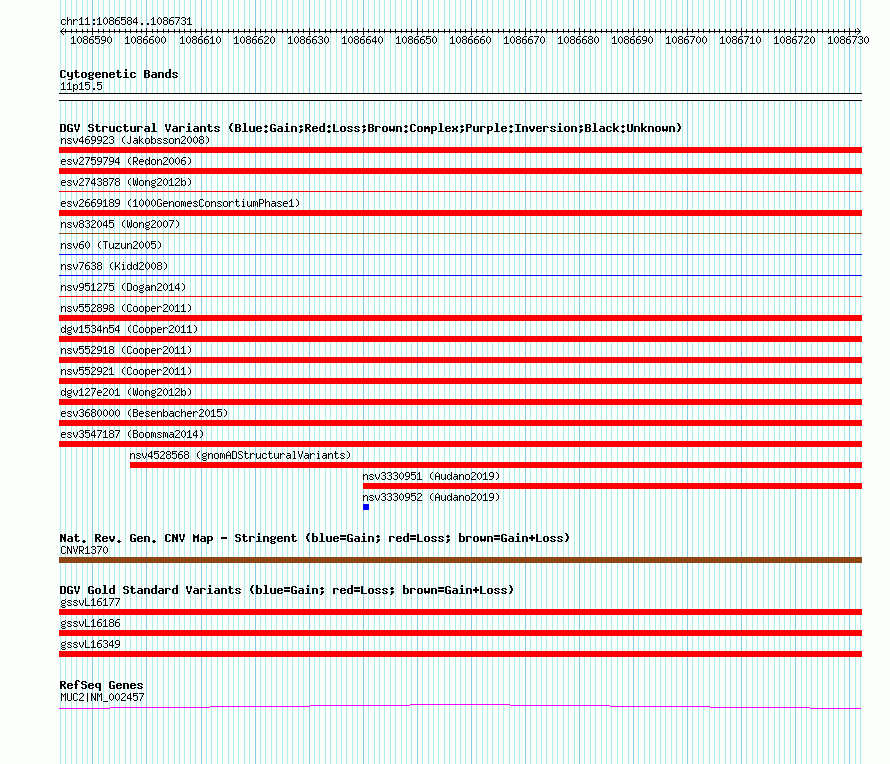Open esv3547187 (Boomsma2014) variant label
The height and width of the screenshot is (764, 890).
[132, 434]
